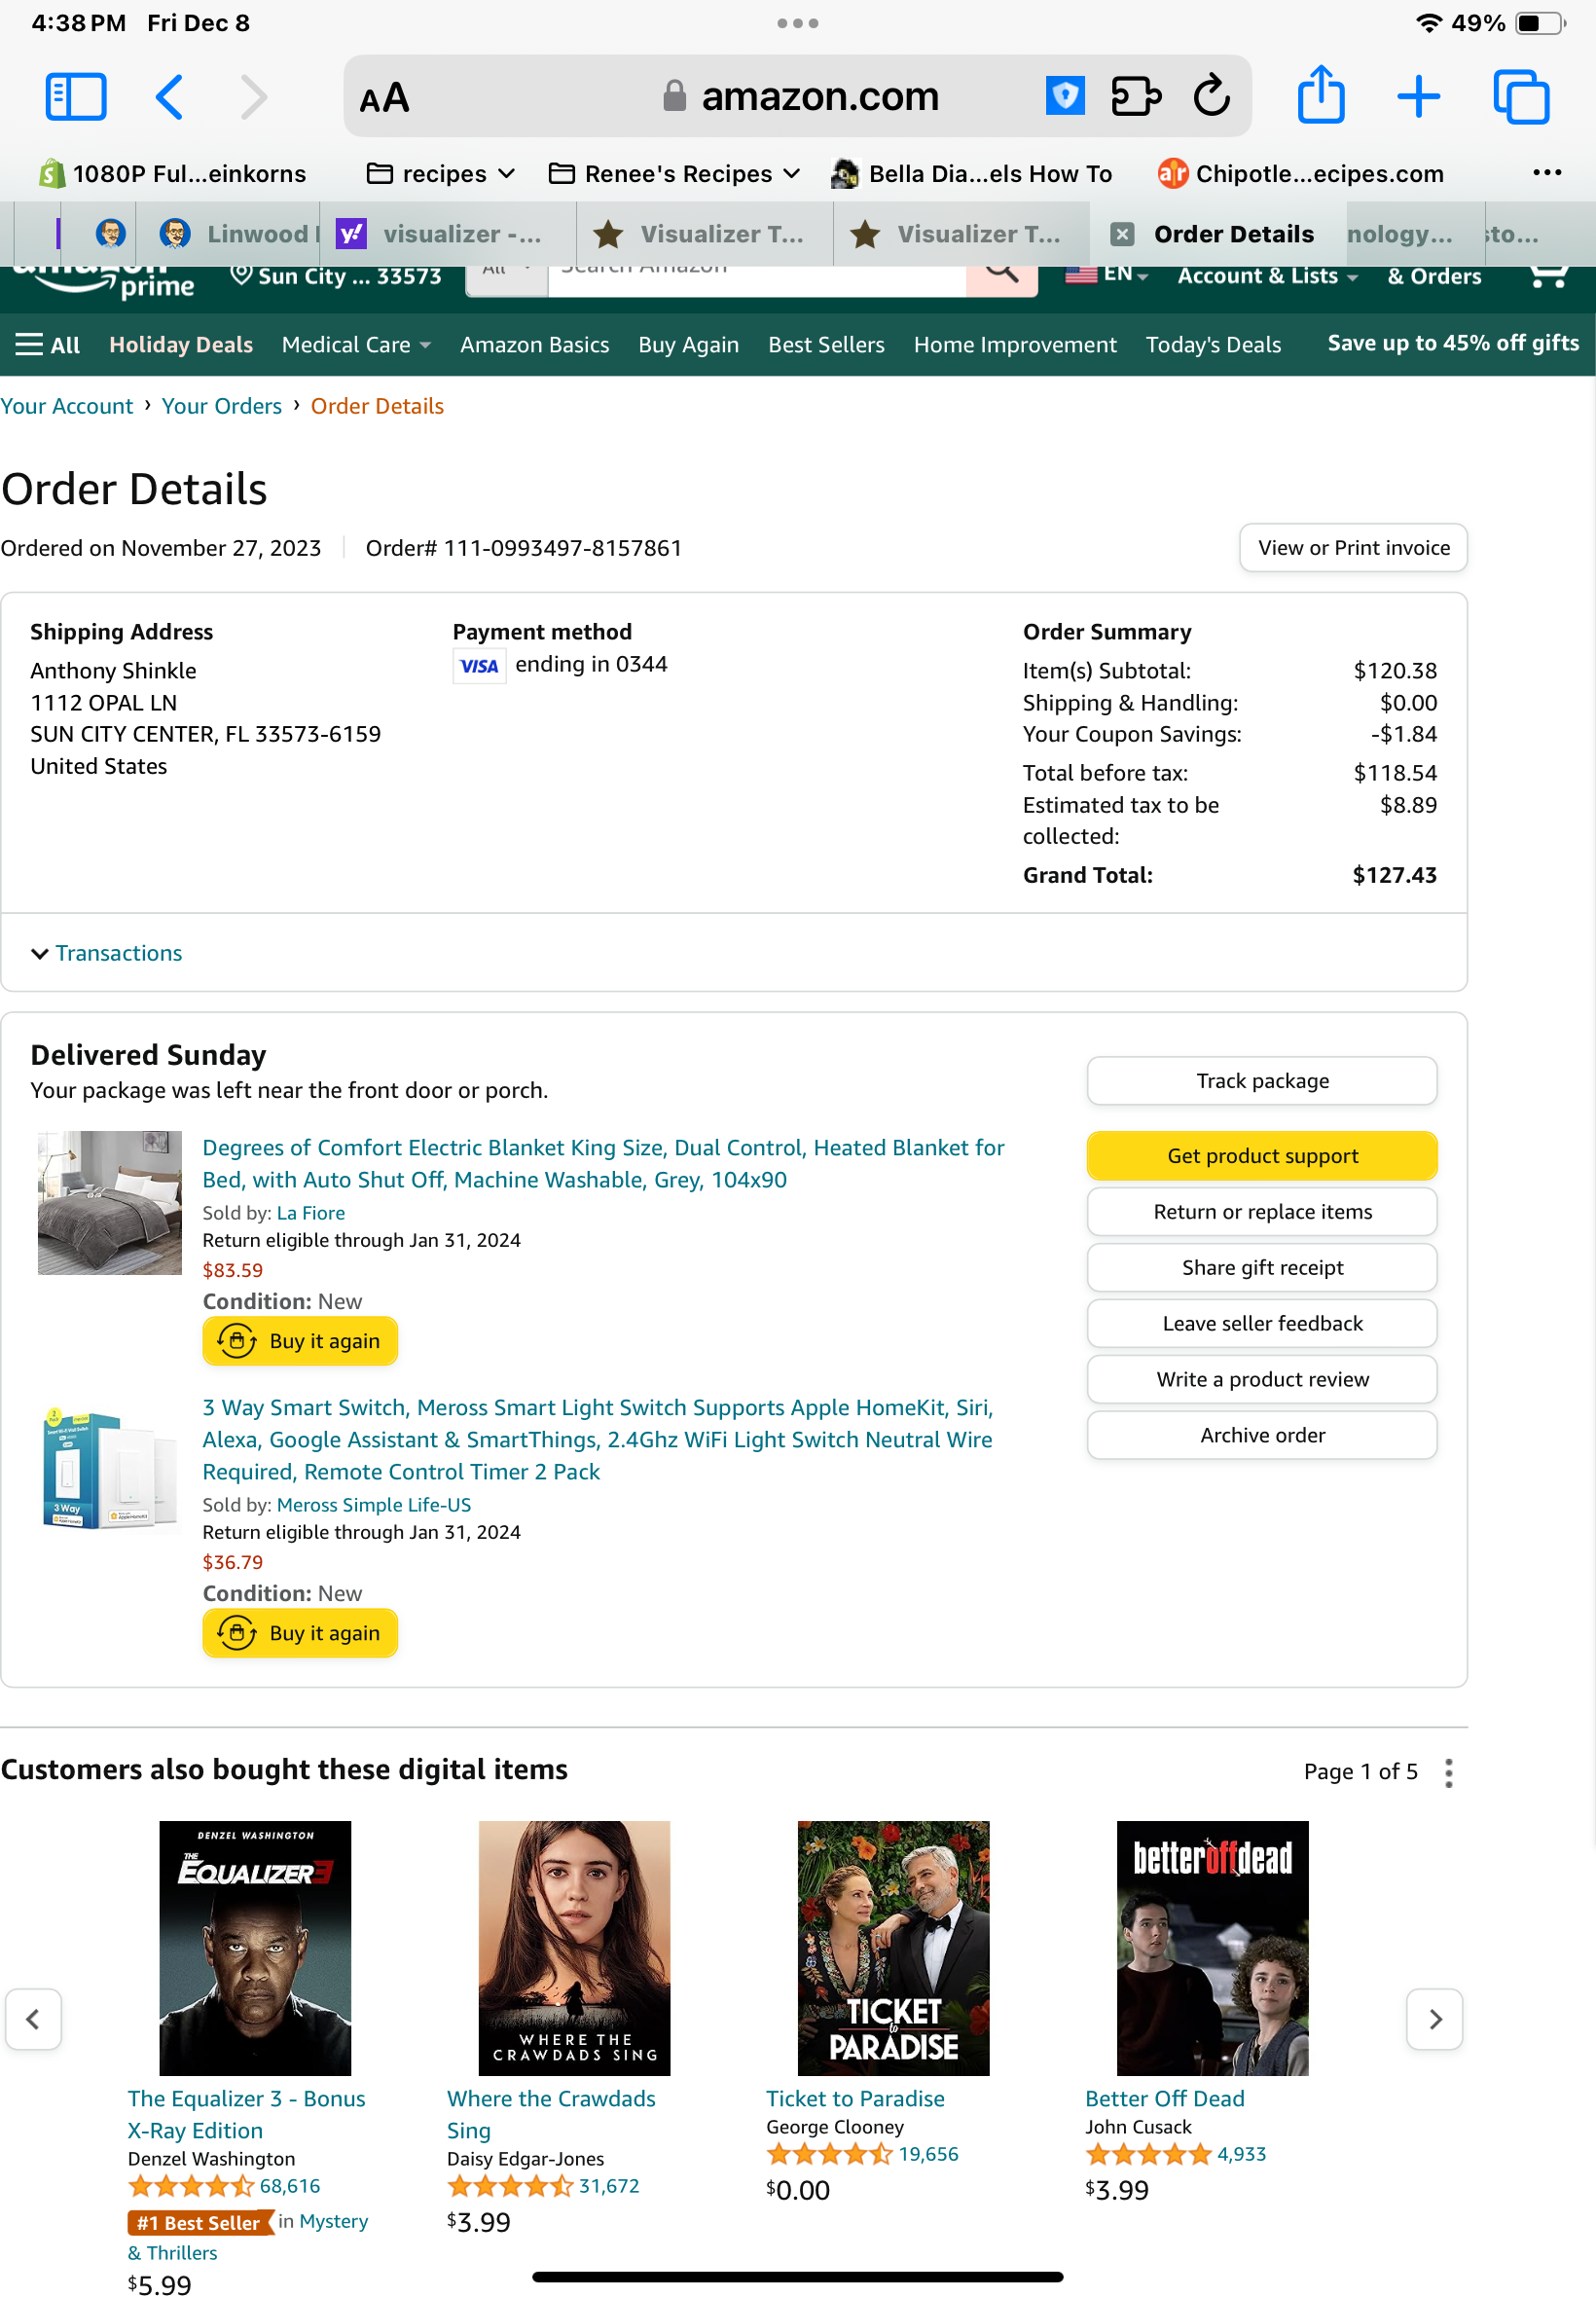The width and height of the screenshot is (1596, 2297).
Task: Go back to previous page
Action: coord(170,97)
